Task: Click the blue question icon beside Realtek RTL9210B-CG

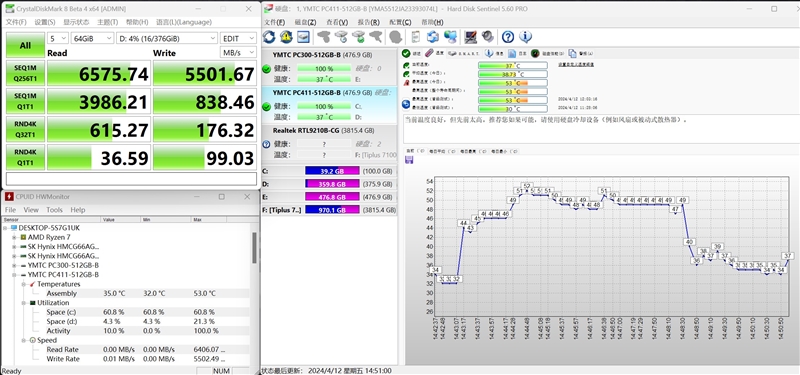Action: [266, 144]
